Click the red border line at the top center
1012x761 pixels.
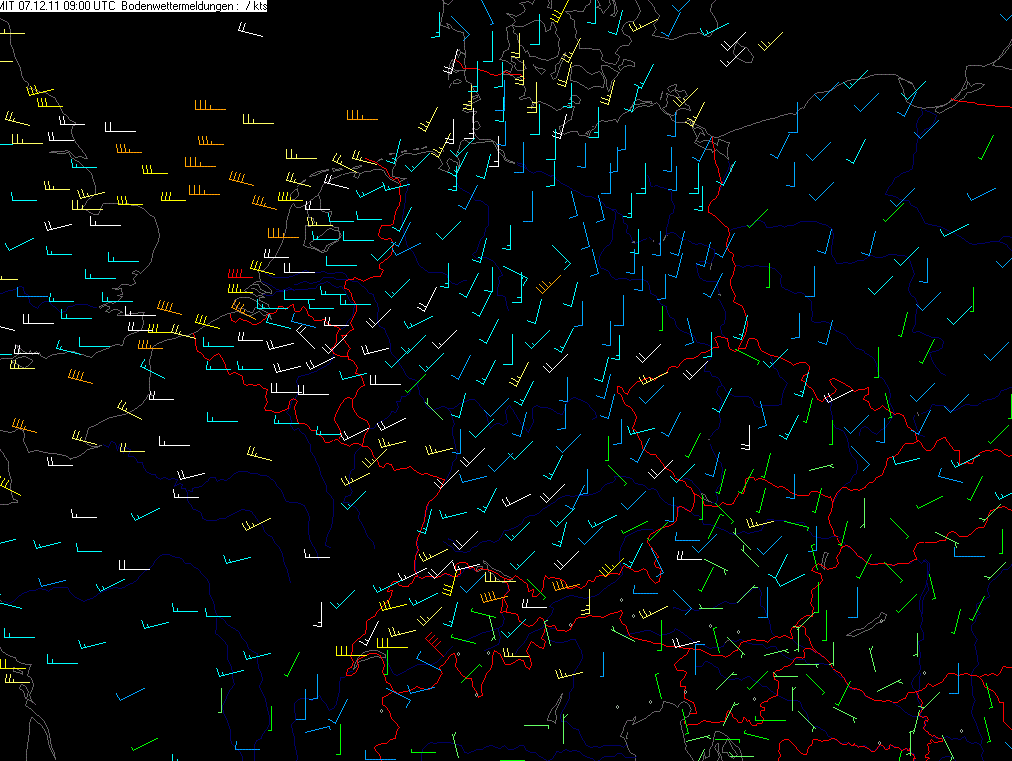pos(490,71)
